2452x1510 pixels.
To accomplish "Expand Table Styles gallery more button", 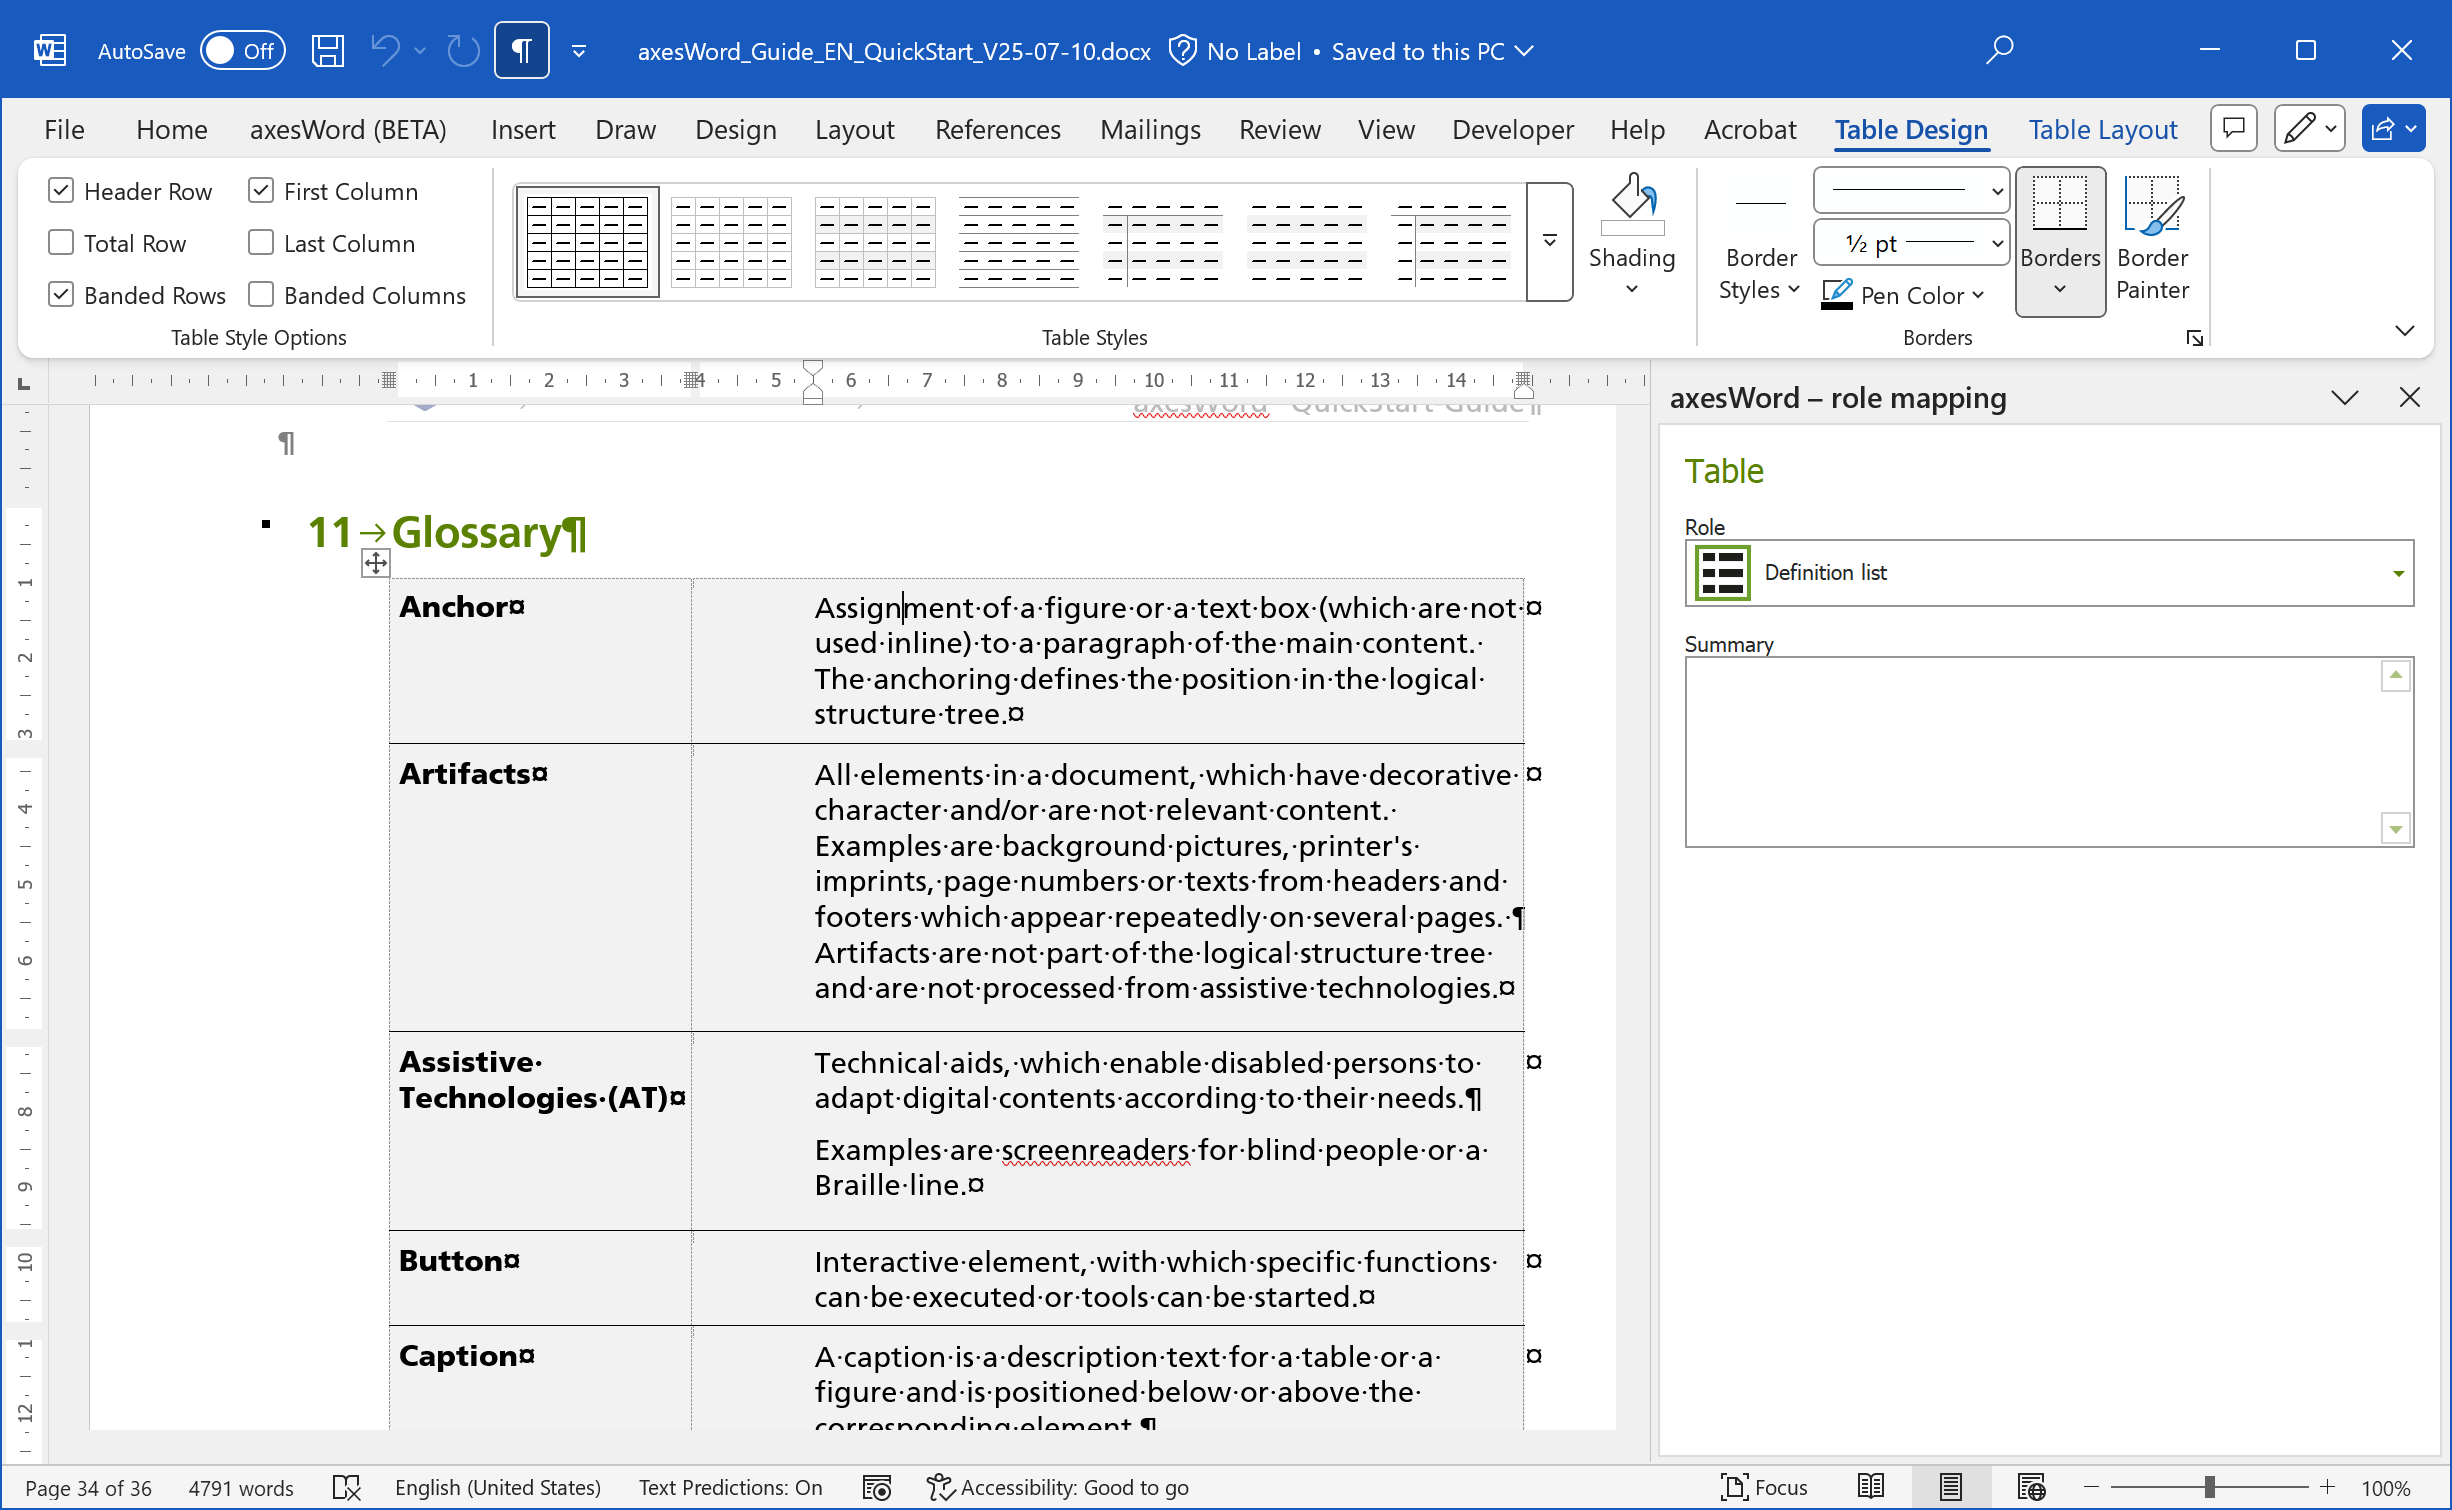I will pyautogui.click(x=1549, y=241).
